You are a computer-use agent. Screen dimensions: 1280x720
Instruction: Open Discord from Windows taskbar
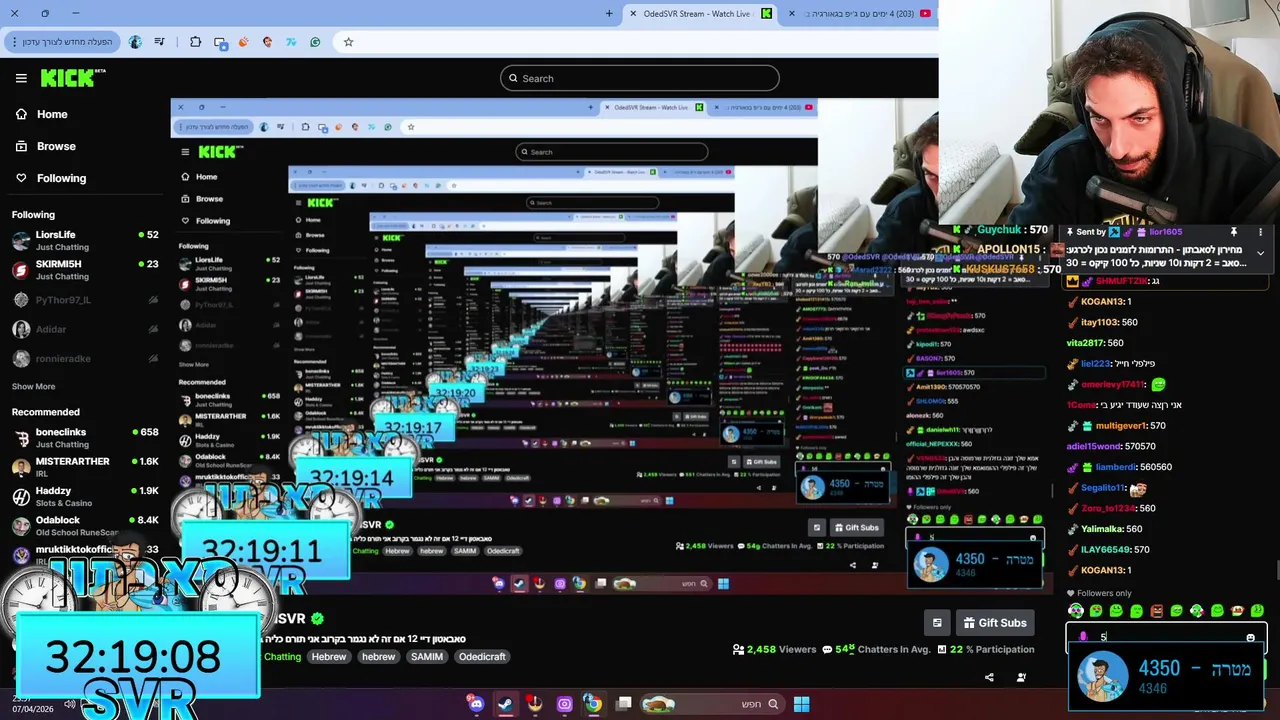(x=476, y=704)
